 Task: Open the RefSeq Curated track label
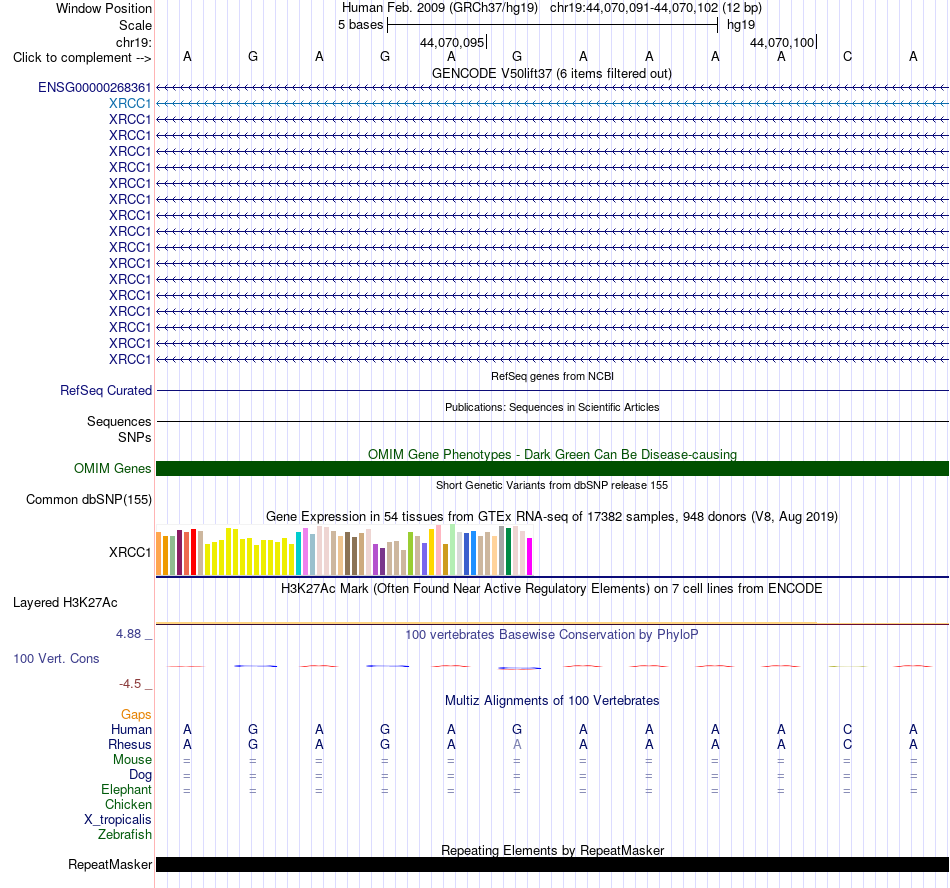[x=106, y=391]
